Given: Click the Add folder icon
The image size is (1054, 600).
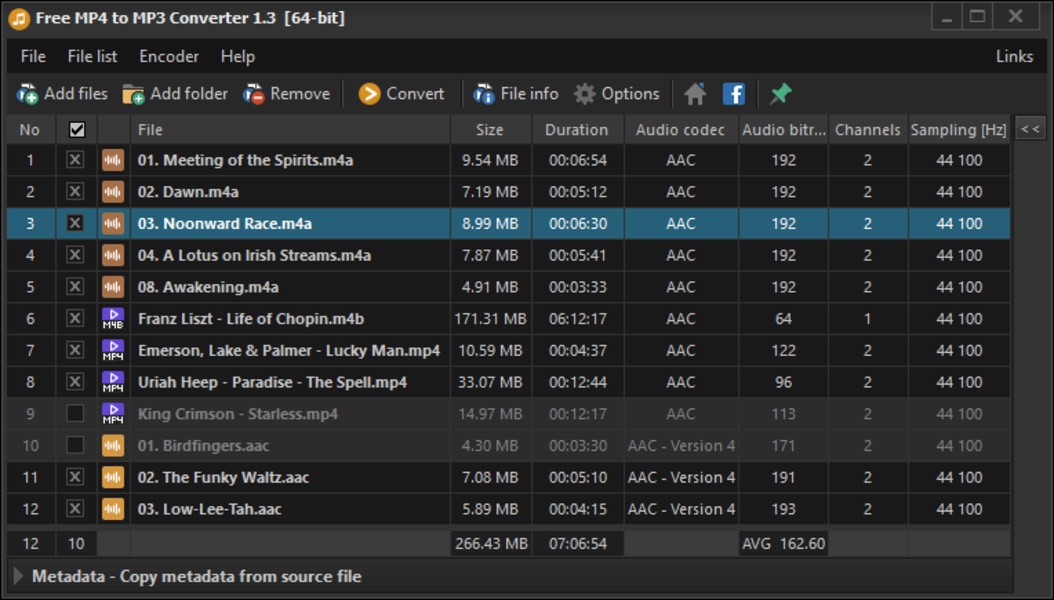Looking at the screenshot, I should [x=133, y=94].
